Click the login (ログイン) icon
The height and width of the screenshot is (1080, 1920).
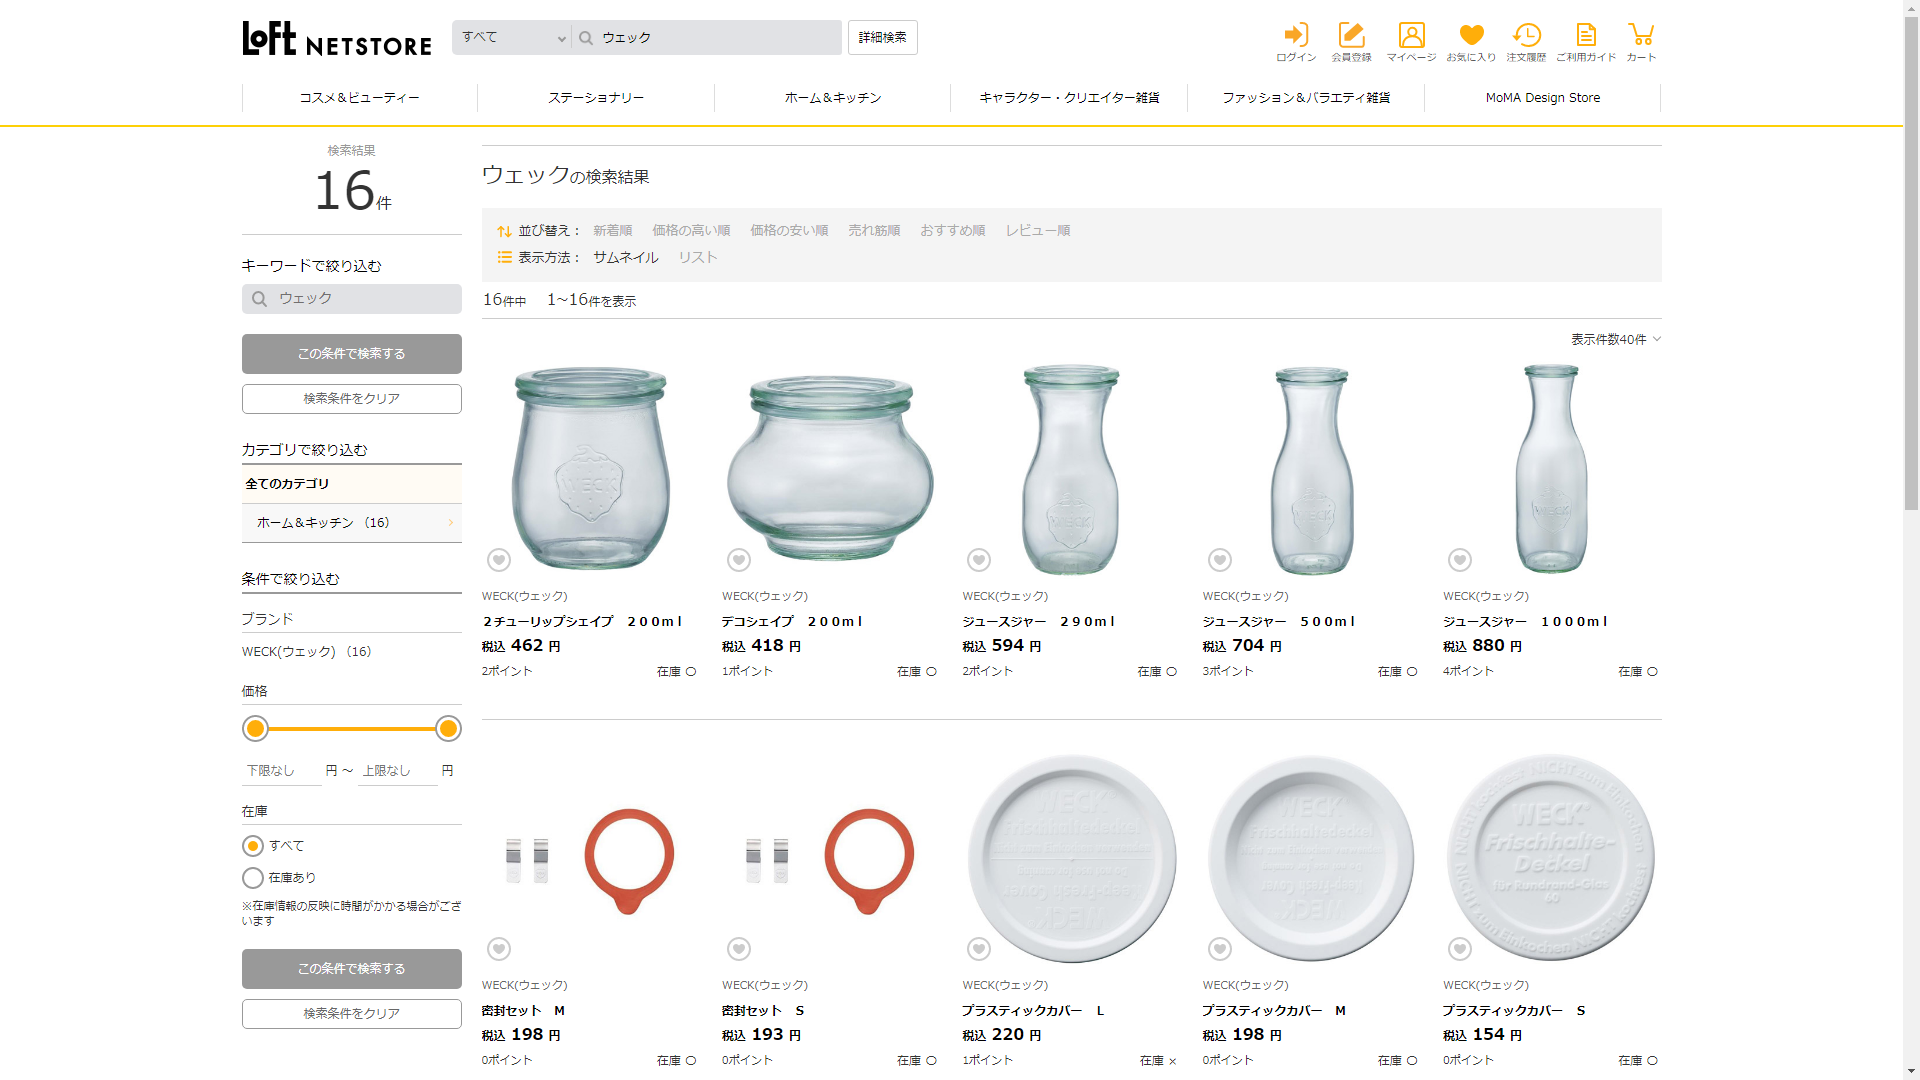point(1296,41)
